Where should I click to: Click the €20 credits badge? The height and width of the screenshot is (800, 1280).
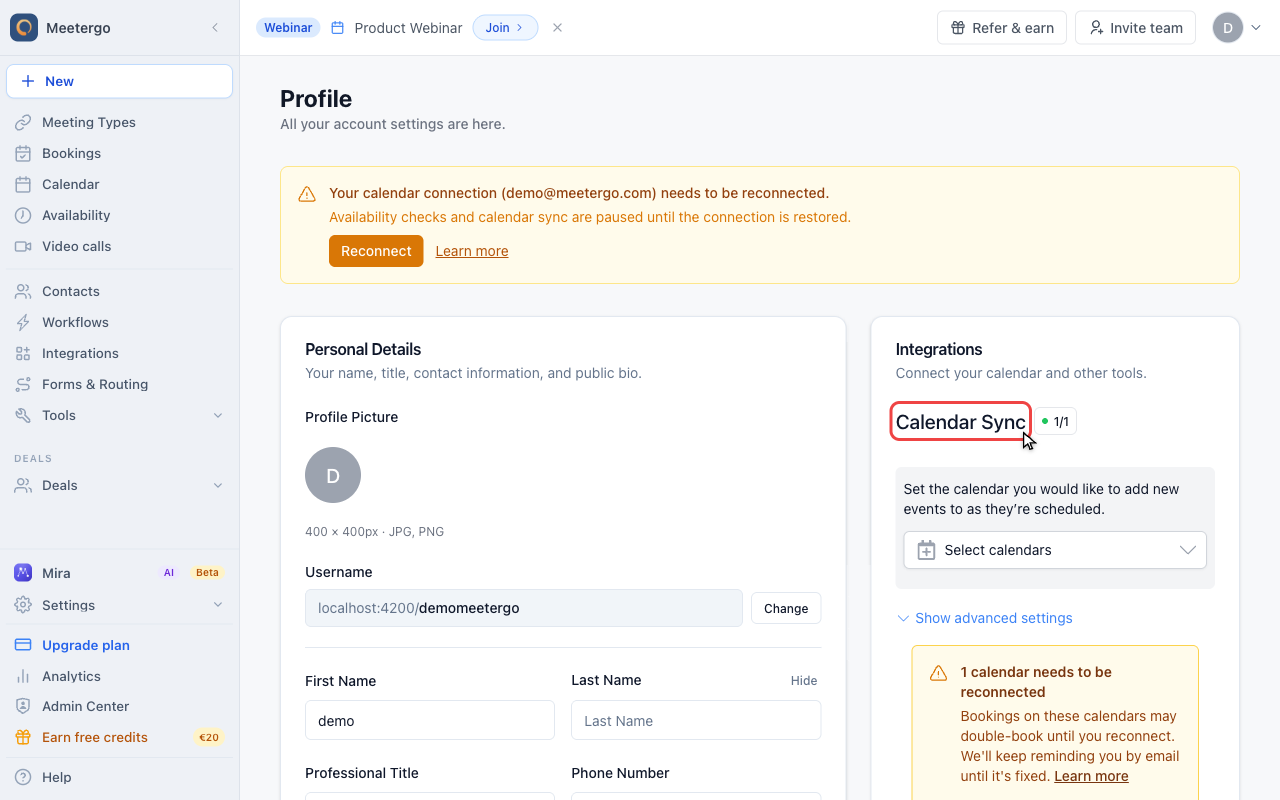pos(209,738)
